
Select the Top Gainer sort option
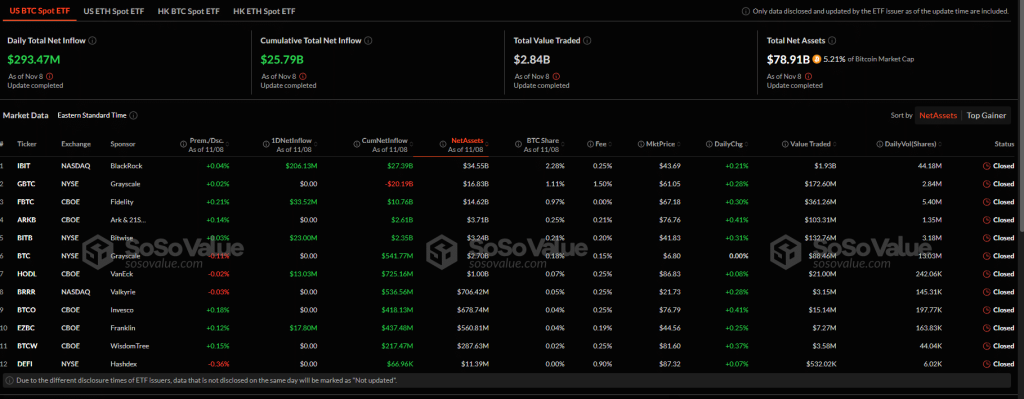coord(986,115)
